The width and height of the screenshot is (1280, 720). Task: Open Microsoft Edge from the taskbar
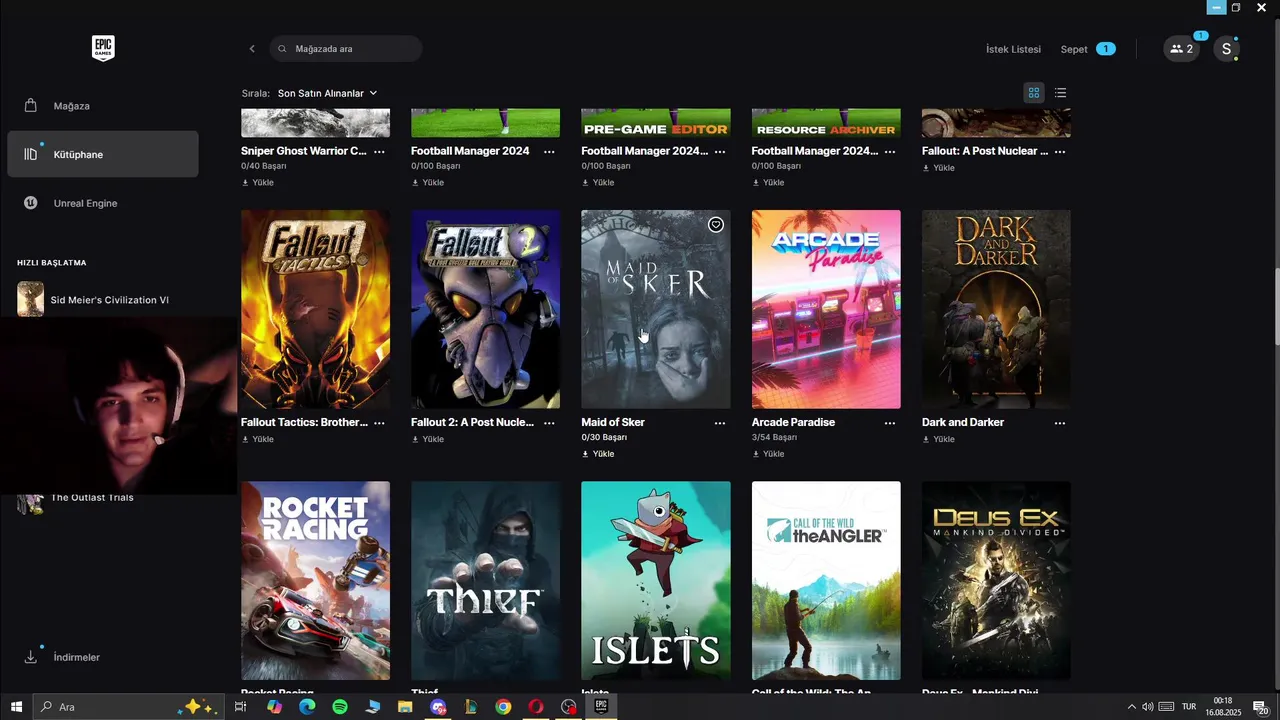coord(307,707)
